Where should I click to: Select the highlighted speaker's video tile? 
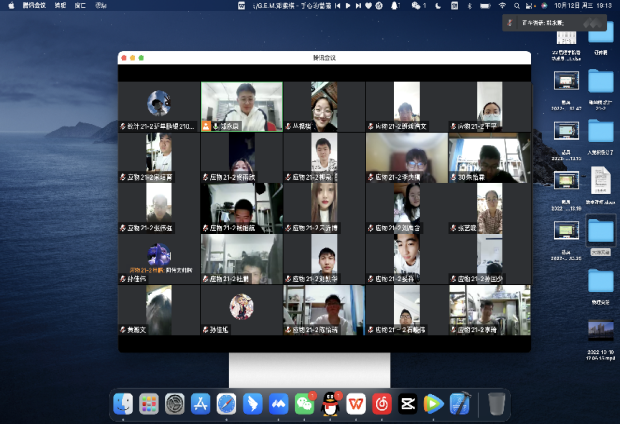(241, 106)
